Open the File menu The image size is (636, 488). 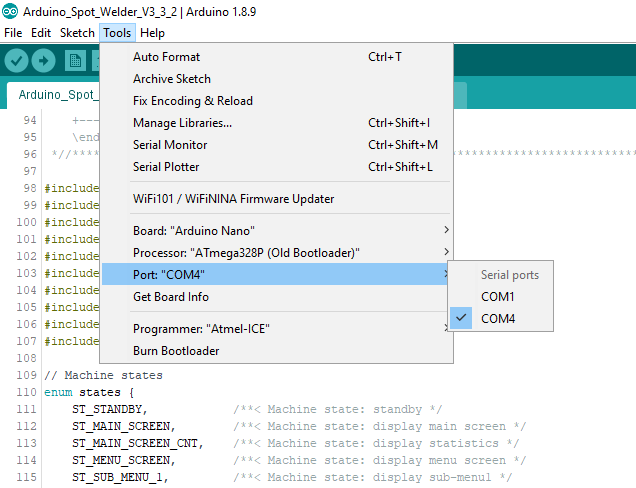pyautogui.click(x=13, y=33)
